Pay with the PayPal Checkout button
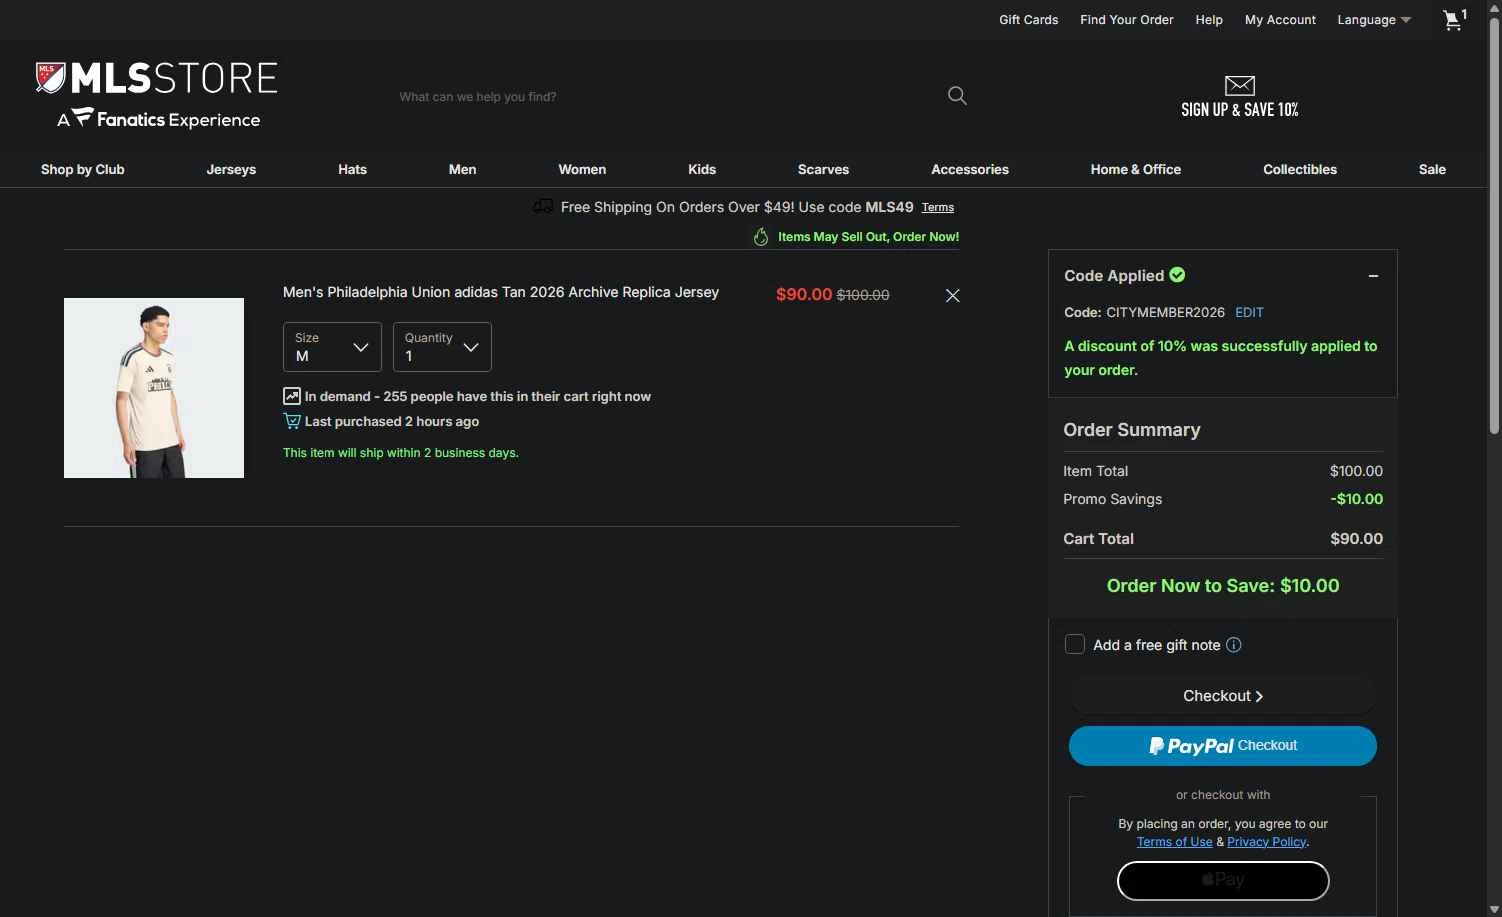 pos(1223,746)
